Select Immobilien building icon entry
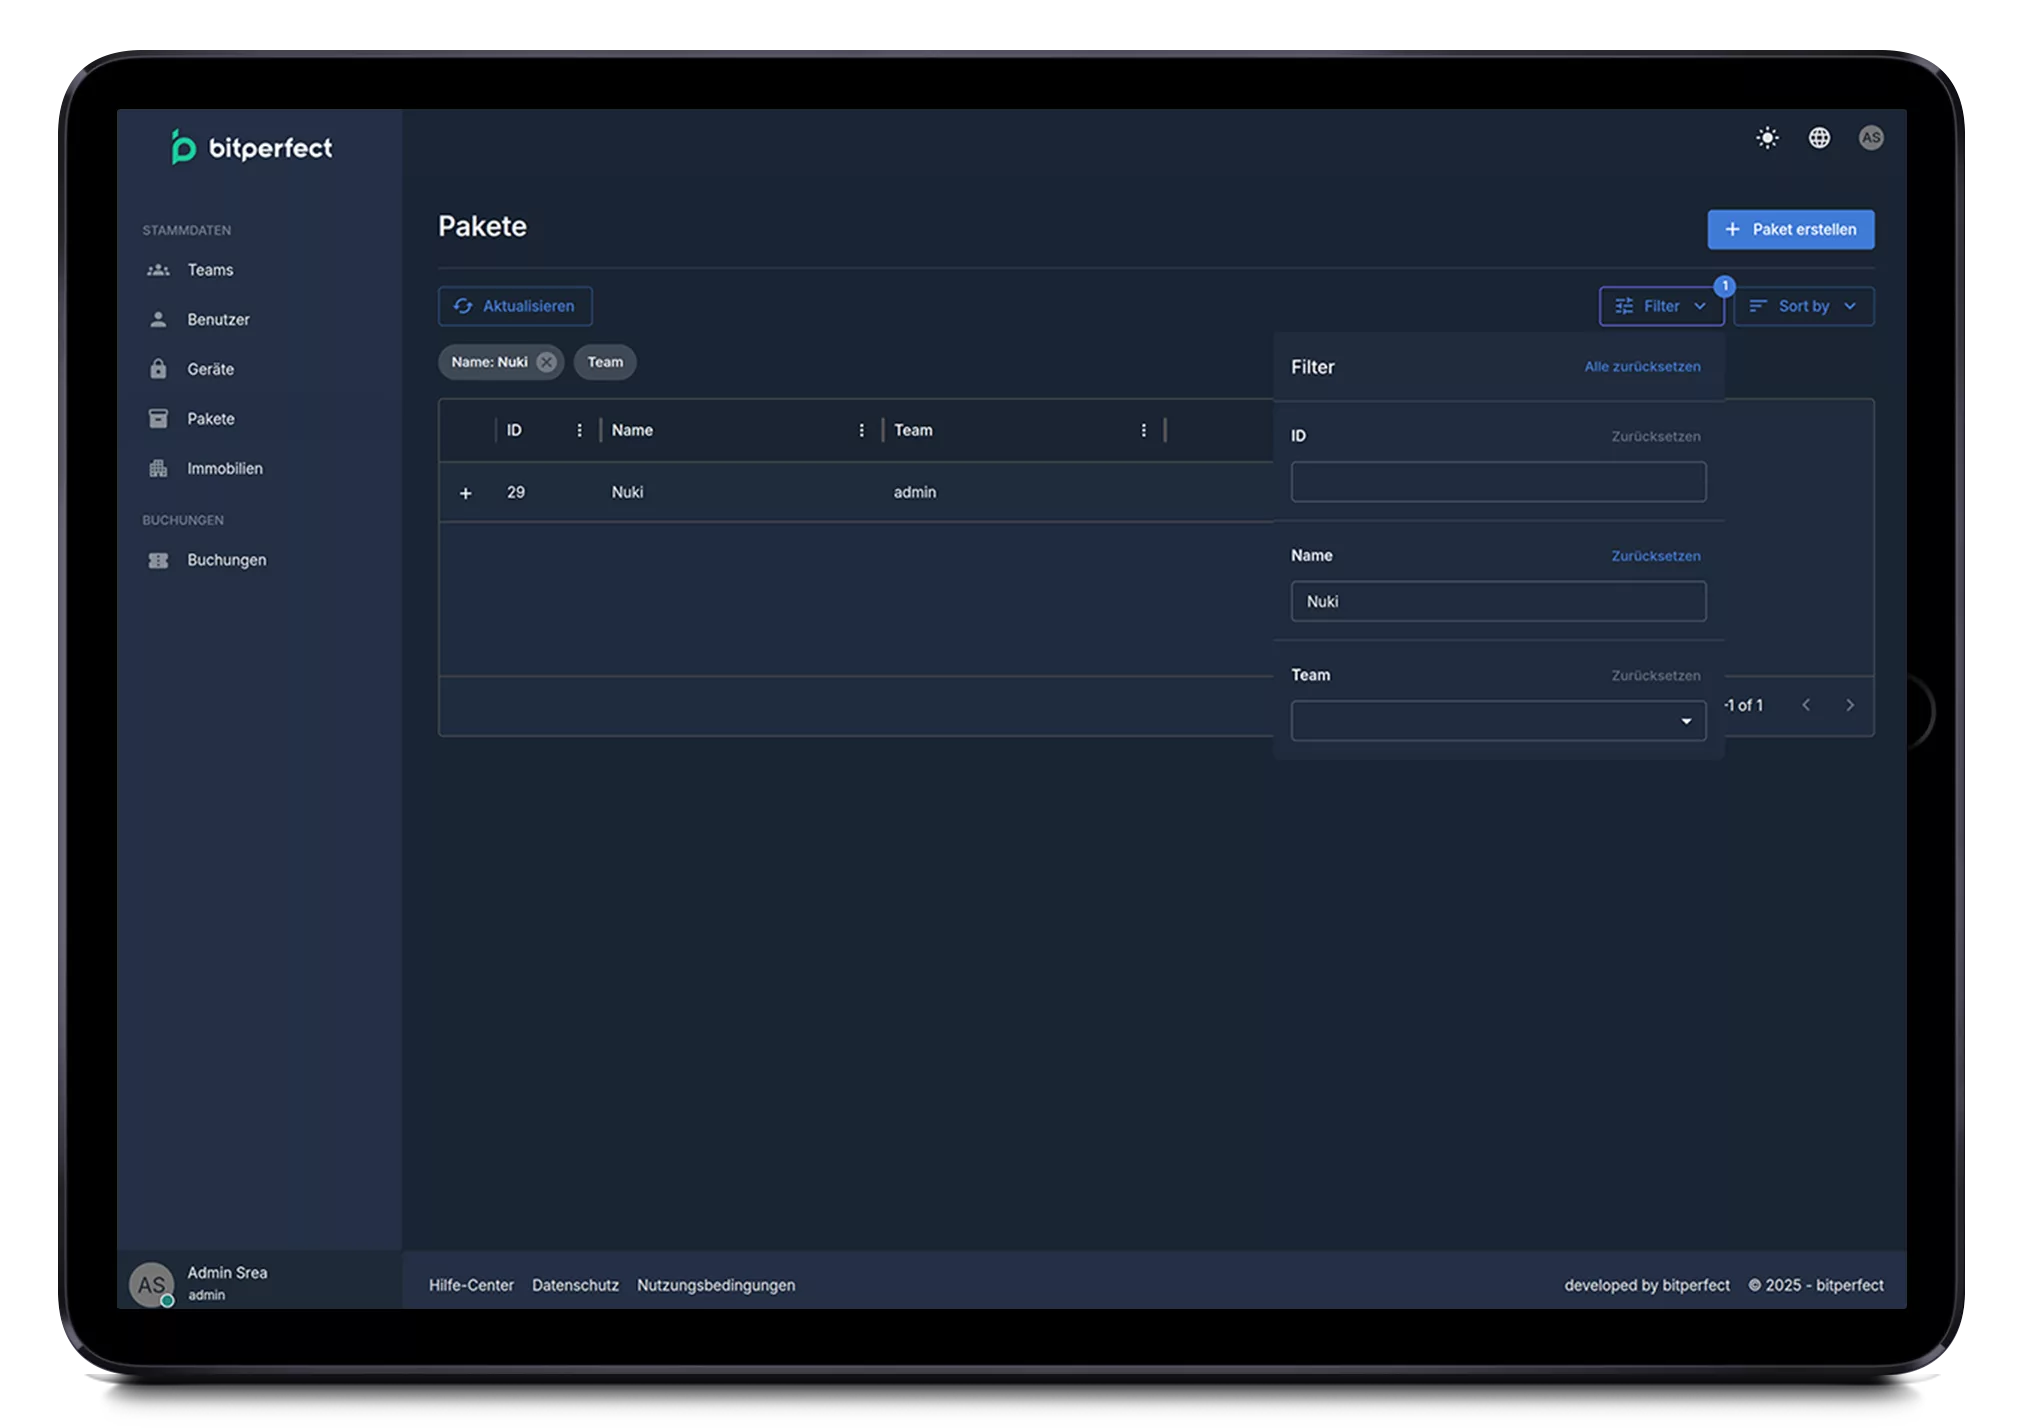Viewport: 2024px width, 1428px height. coord(224,468)
